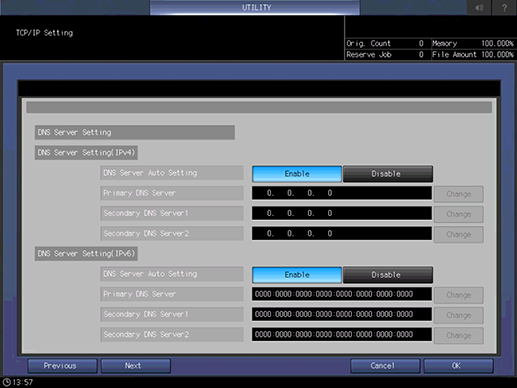The height and width of the screenshot is (388, 517).
Task: Select the IPv4 Secondary DNS Server2 address field
Action: point(342,233)
